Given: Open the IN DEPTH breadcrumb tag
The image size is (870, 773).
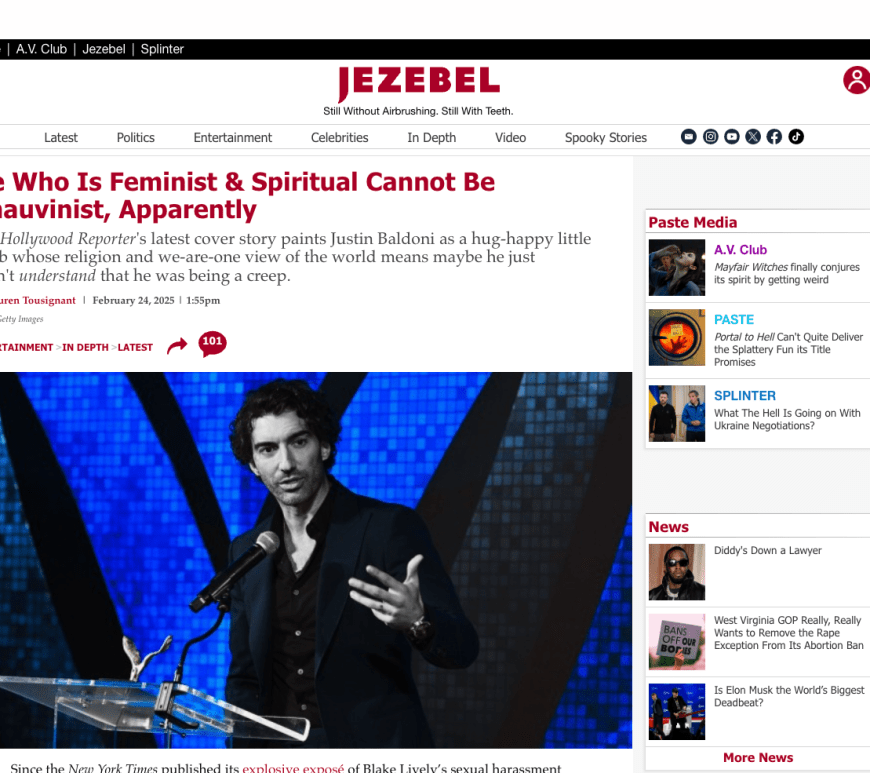Looking at the screenshot, I should pyautogui.click(x=85, y=347).
